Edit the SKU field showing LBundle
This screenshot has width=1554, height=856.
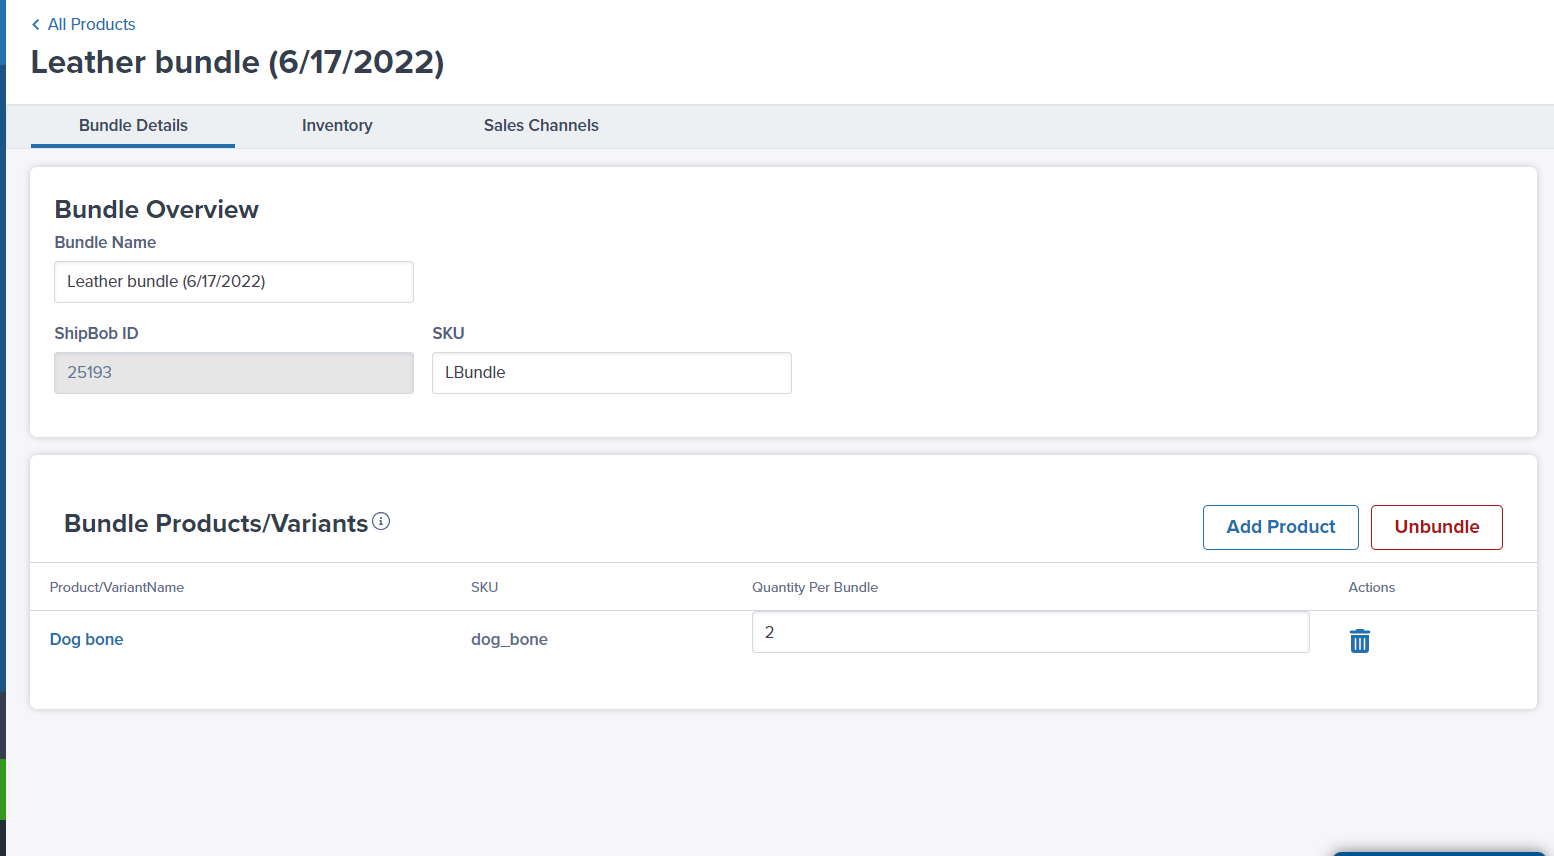(611, 372)
